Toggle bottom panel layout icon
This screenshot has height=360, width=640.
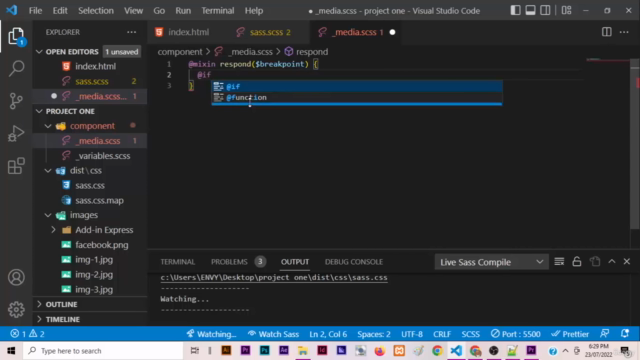coord(530,11)
